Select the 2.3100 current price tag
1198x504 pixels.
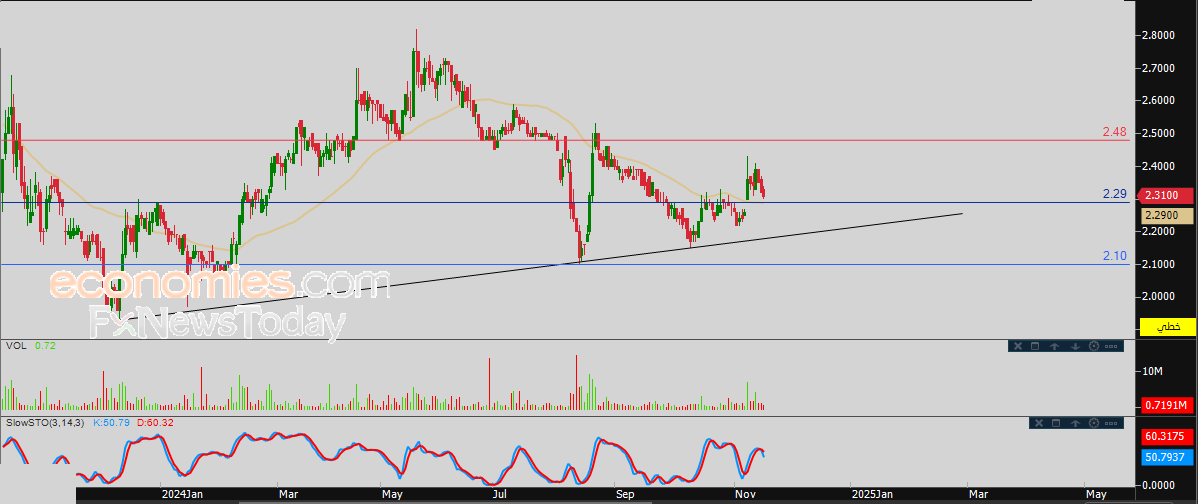pos(1167,196)
